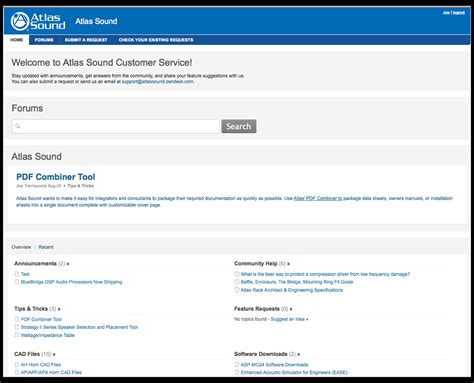
Task: Click the icon beside AP/APF/APX Horn CAD Files
Action: tap(17, 372)
